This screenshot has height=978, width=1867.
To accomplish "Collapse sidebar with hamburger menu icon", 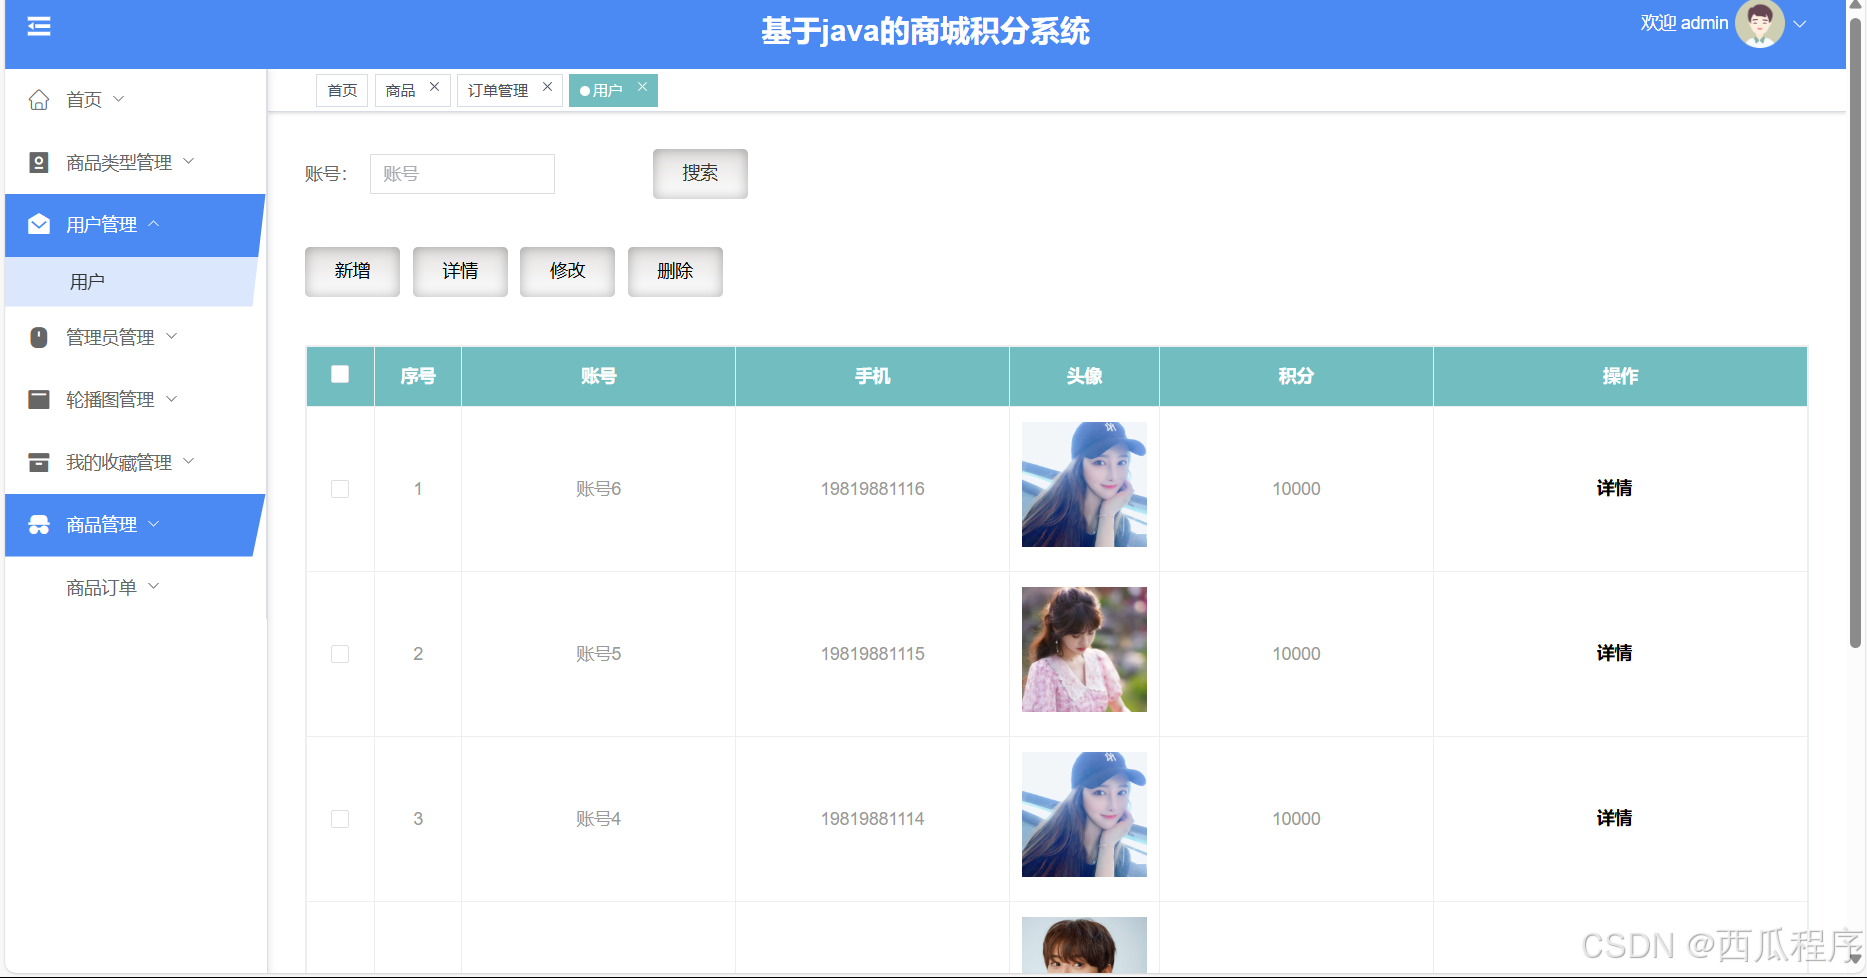I will point(39,27).
